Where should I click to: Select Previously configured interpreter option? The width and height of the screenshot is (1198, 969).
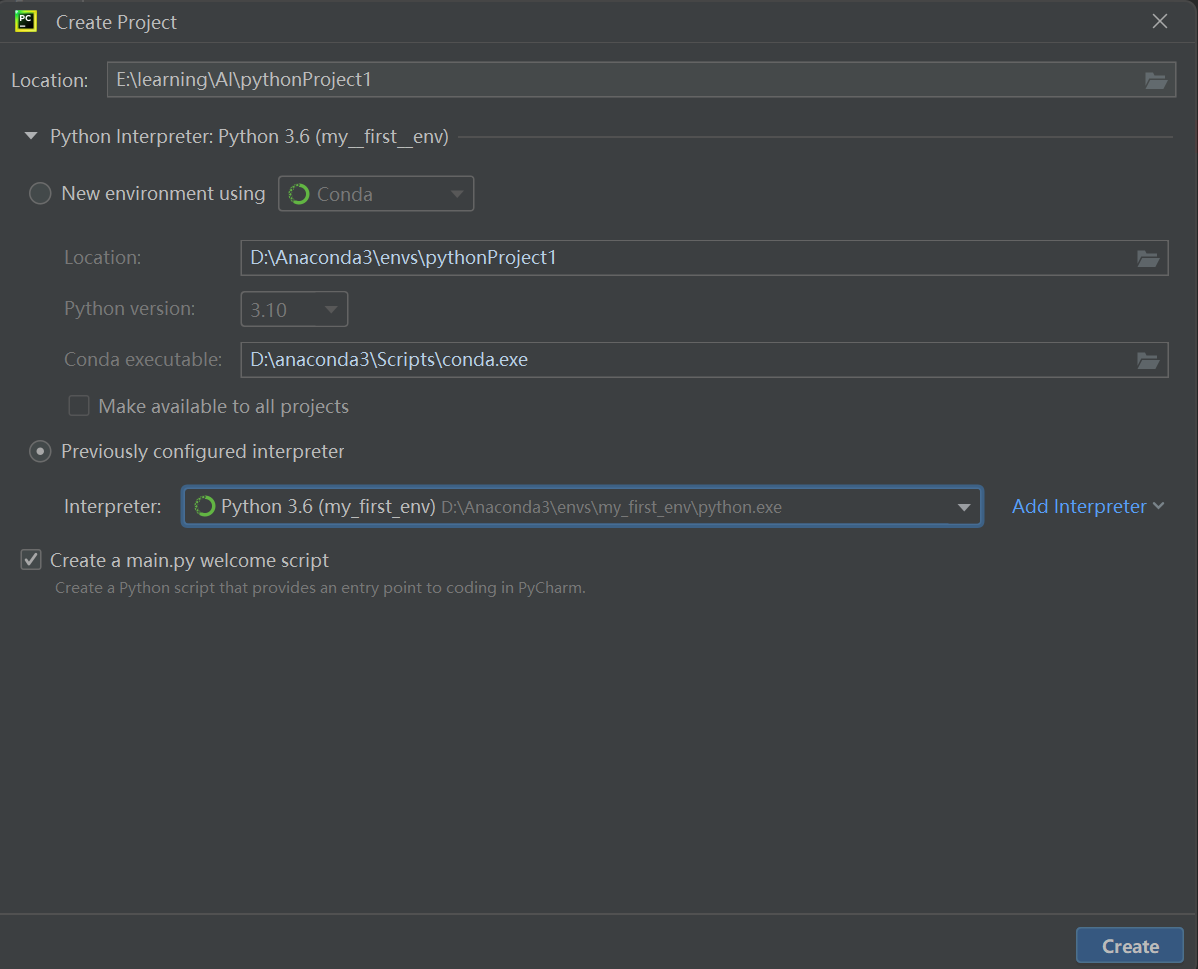pos(40,452)
